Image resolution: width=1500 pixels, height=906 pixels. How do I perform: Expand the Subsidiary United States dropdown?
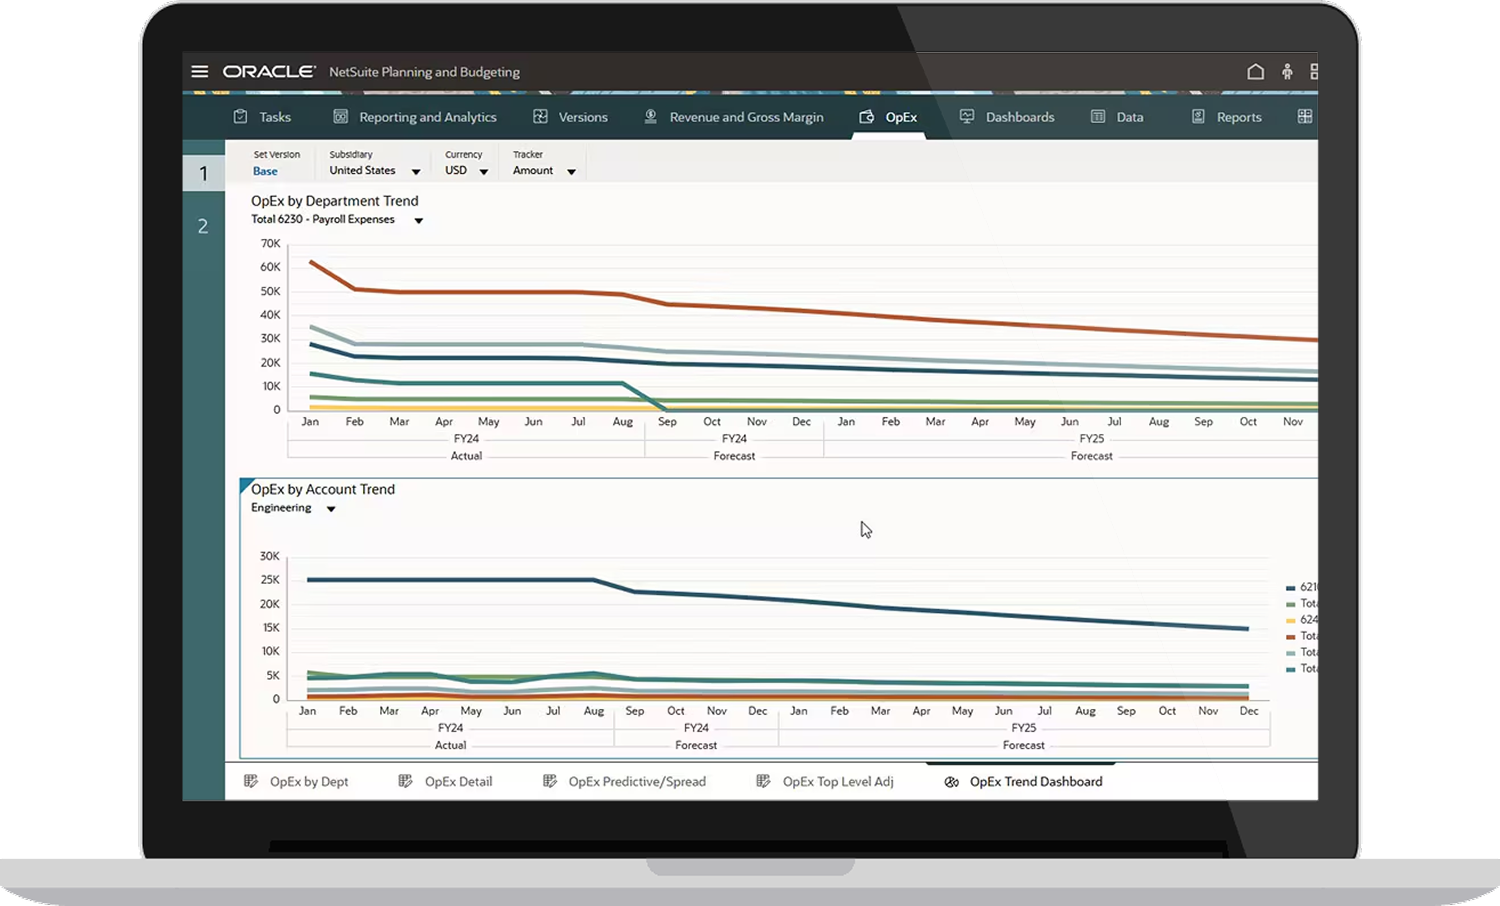(x=416, y=172)
